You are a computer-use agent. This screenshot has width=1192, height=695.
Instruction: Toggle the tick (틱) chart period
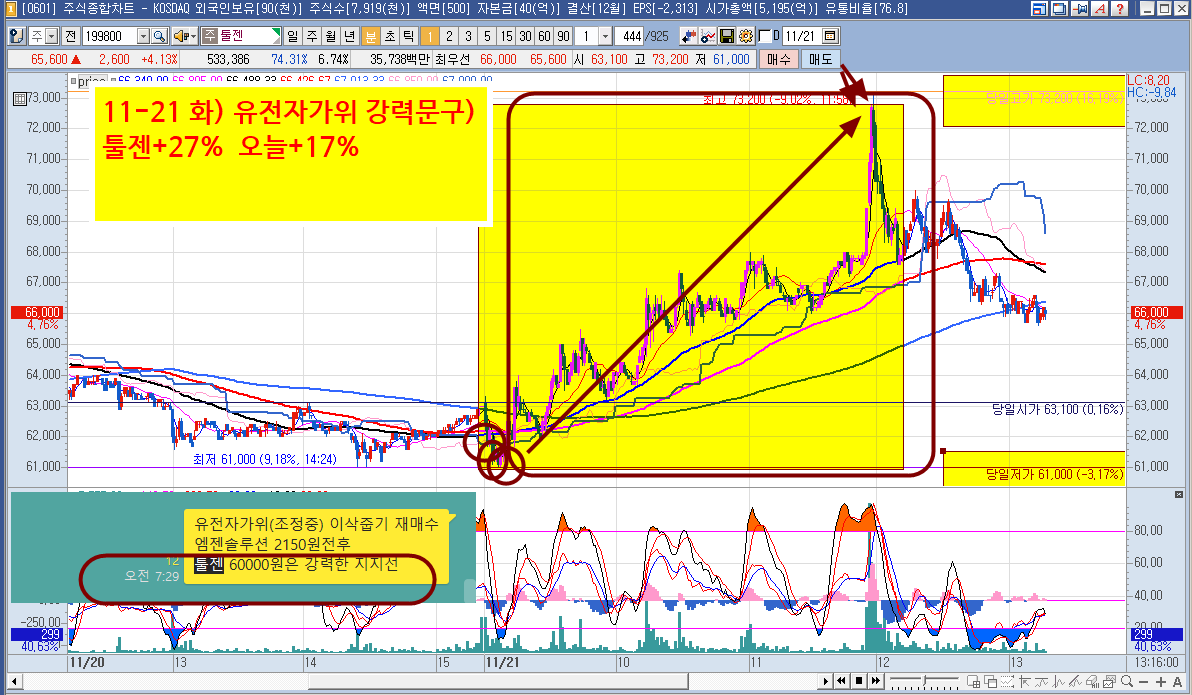(408, 36)
